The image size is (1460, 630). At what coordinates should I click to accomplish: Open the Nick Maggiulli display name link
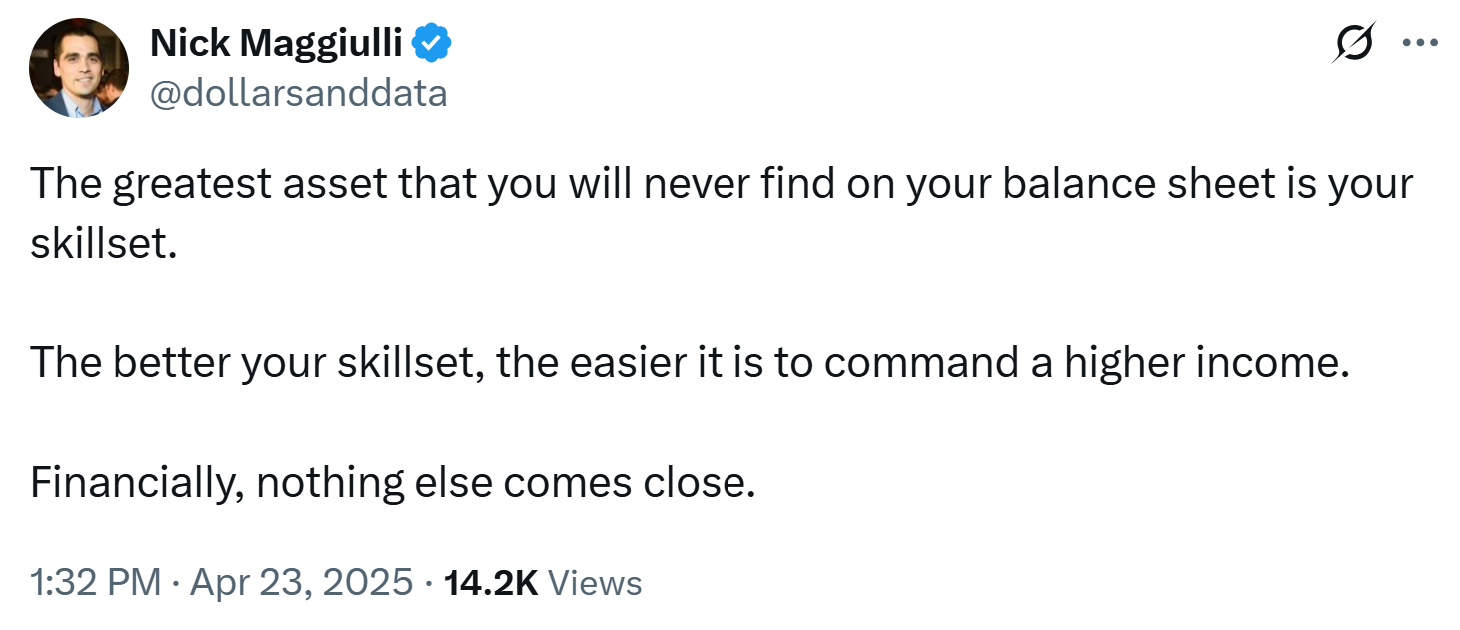(277, 44)
